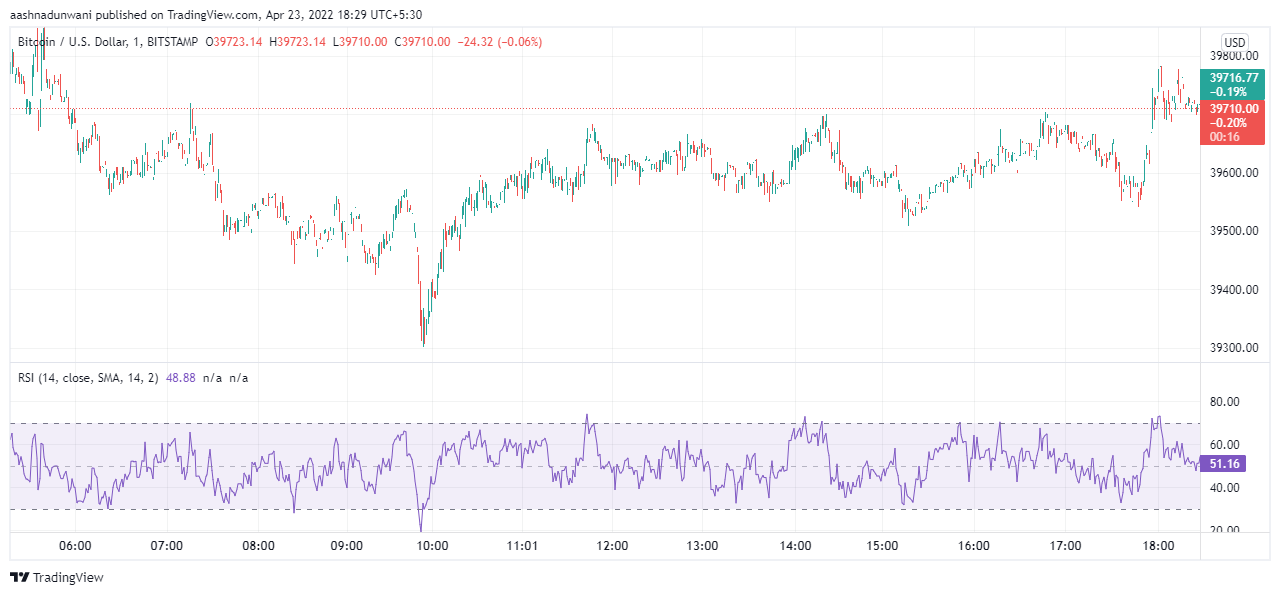The image size is (1280, 595).
Task: Click the 06:00 time axis label
Action: pos(76,546)
